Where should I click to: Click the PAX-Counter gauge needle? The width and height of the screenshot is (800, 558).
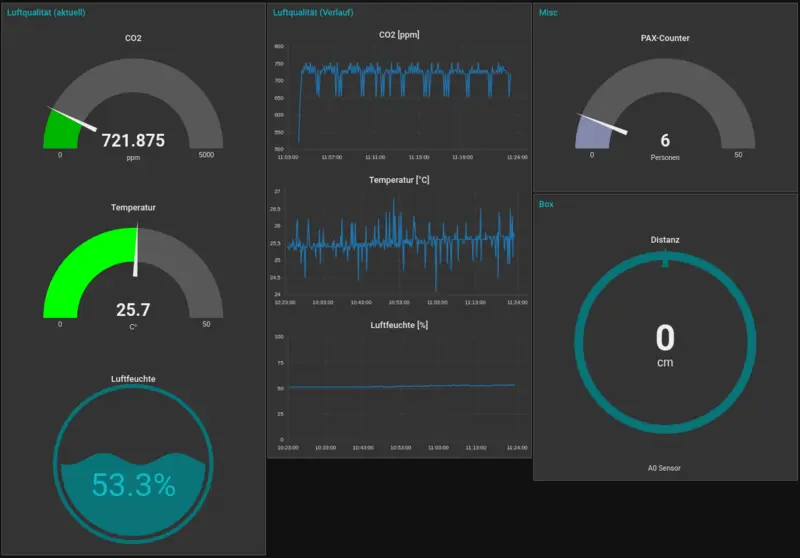604,124
